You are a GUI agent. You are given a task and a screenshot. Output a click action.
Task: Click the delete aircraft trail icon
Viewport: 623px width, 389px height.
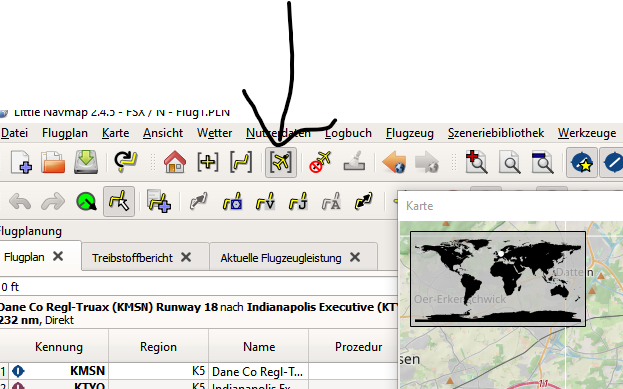click(320, 162)
